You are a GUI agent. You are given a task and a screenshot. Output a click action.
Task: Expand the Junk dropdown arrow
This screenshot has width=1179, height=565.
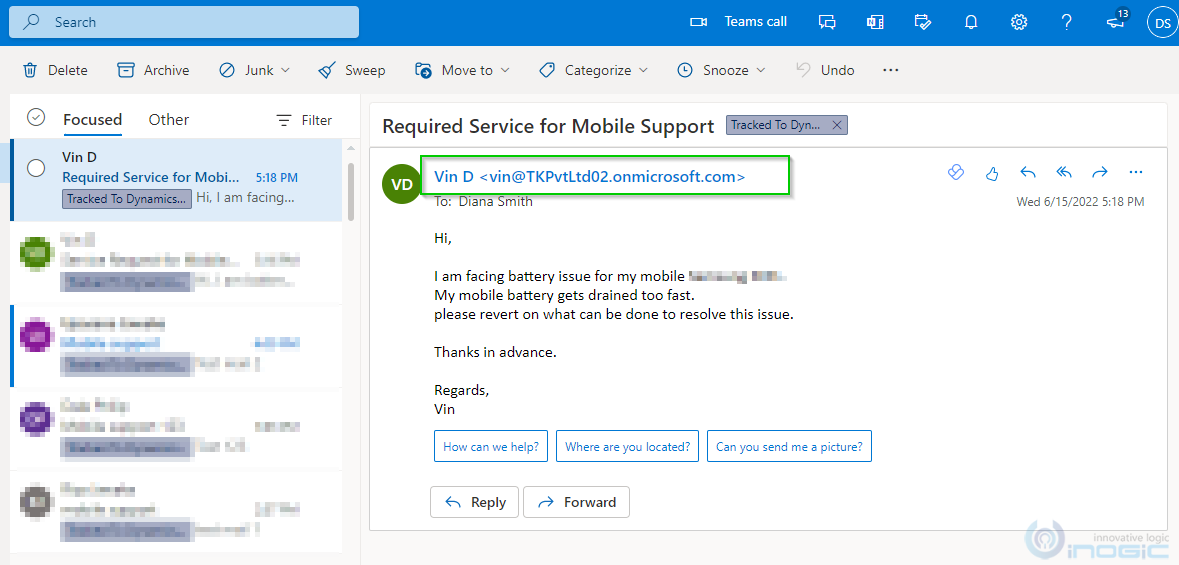point(286,70)
